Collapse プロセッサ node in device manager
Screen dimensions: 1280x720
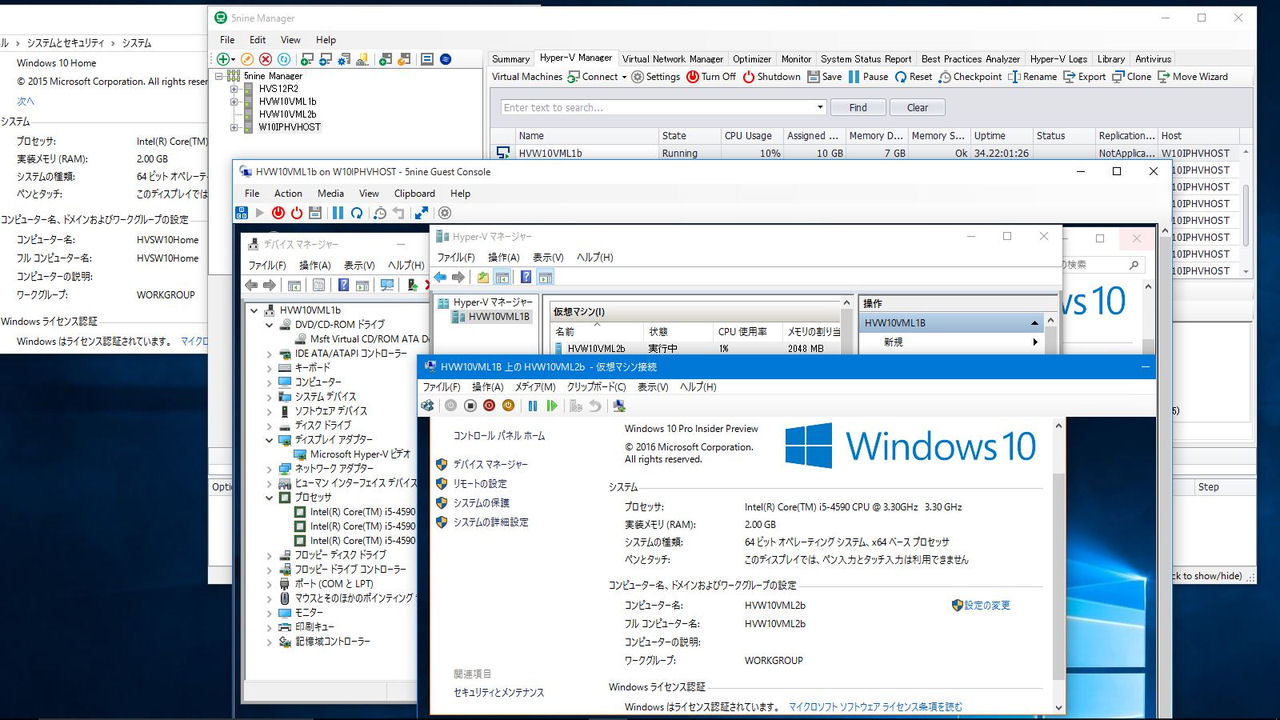(x=270, y=497)
